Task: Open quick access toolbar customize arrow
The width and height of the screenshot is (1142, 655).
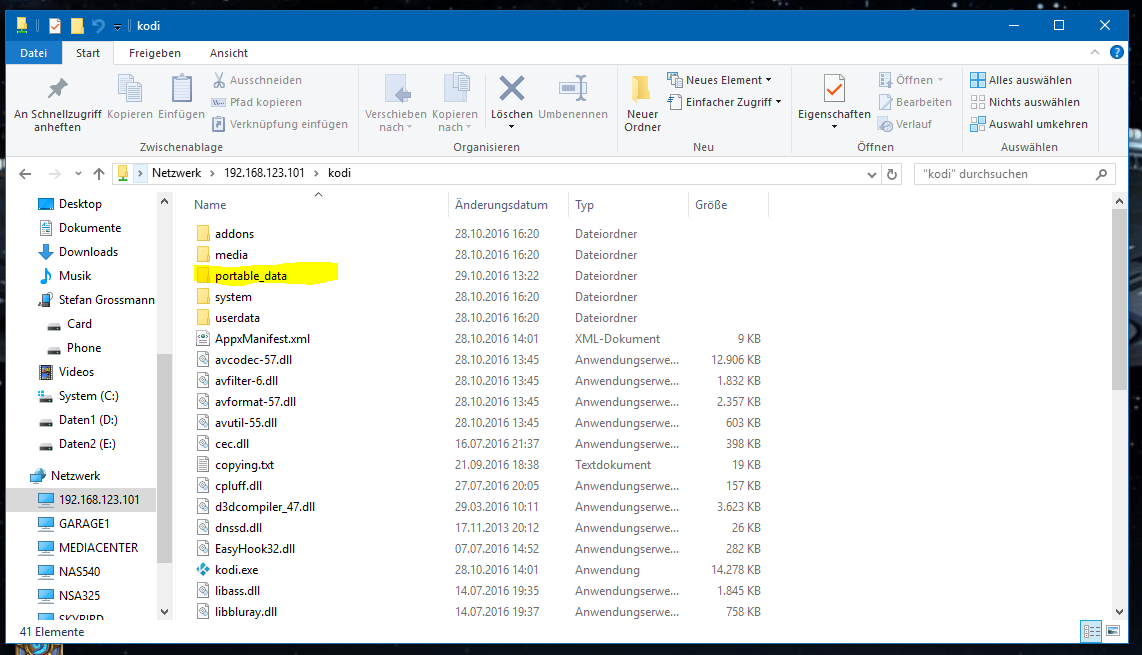Action: [117, 27]
